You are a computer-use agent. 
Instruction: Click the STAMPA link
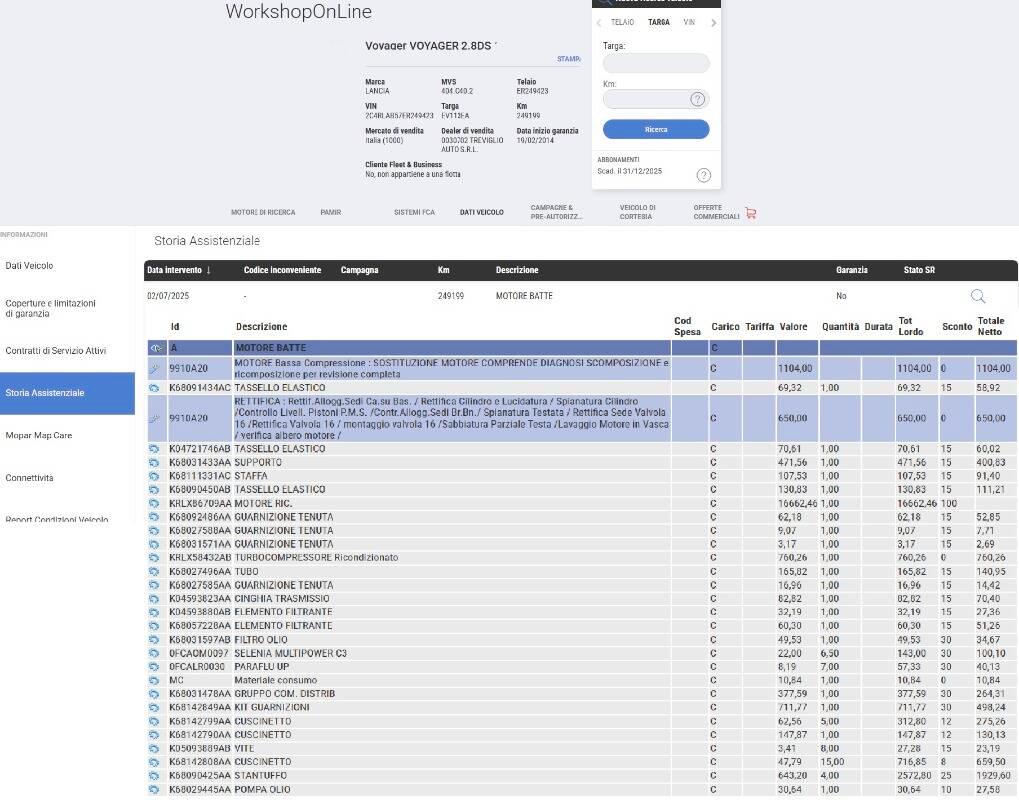click(x=568, y=59)
